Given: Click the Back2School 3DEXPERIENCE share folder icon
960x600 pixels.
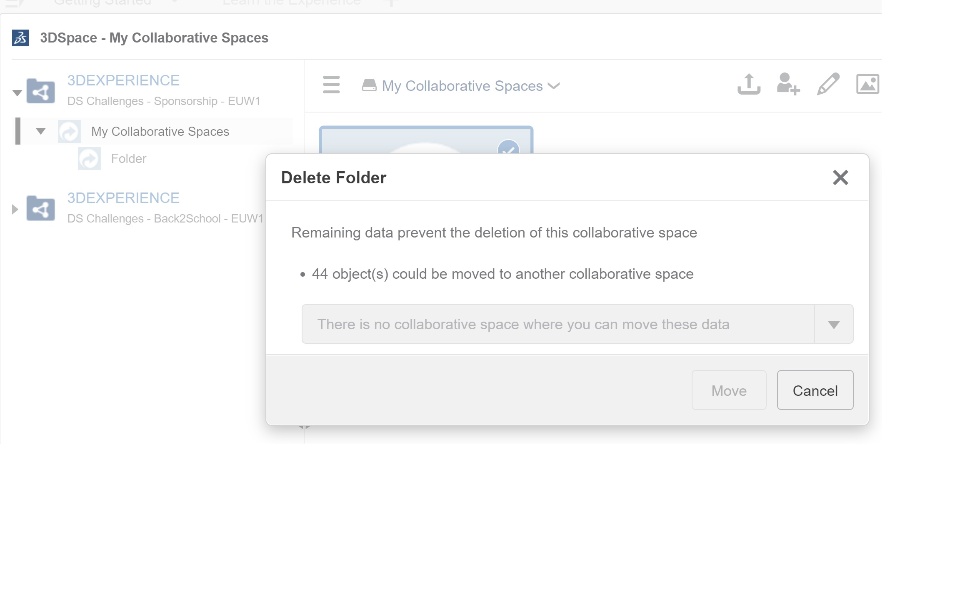Looking at the screenshot, I should coord(41,208).
